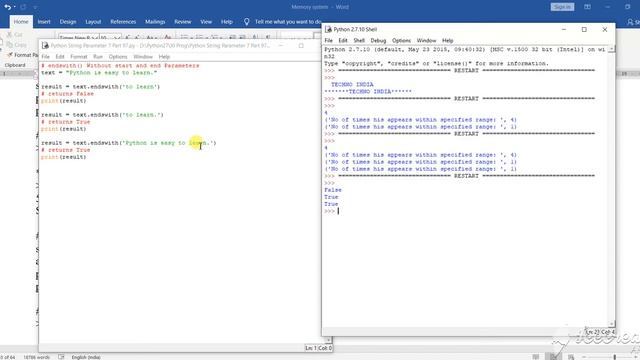Open Format menu in IDLE editor window

pyautogui.click(x=79, y=57)
